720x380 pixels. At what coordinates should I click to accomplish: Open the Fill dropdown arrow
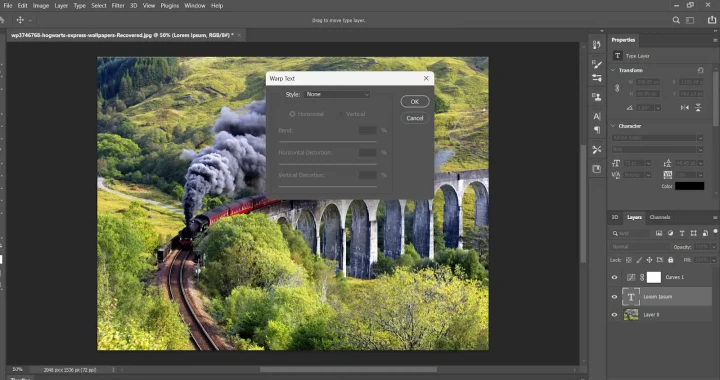[x=714, y=260]
